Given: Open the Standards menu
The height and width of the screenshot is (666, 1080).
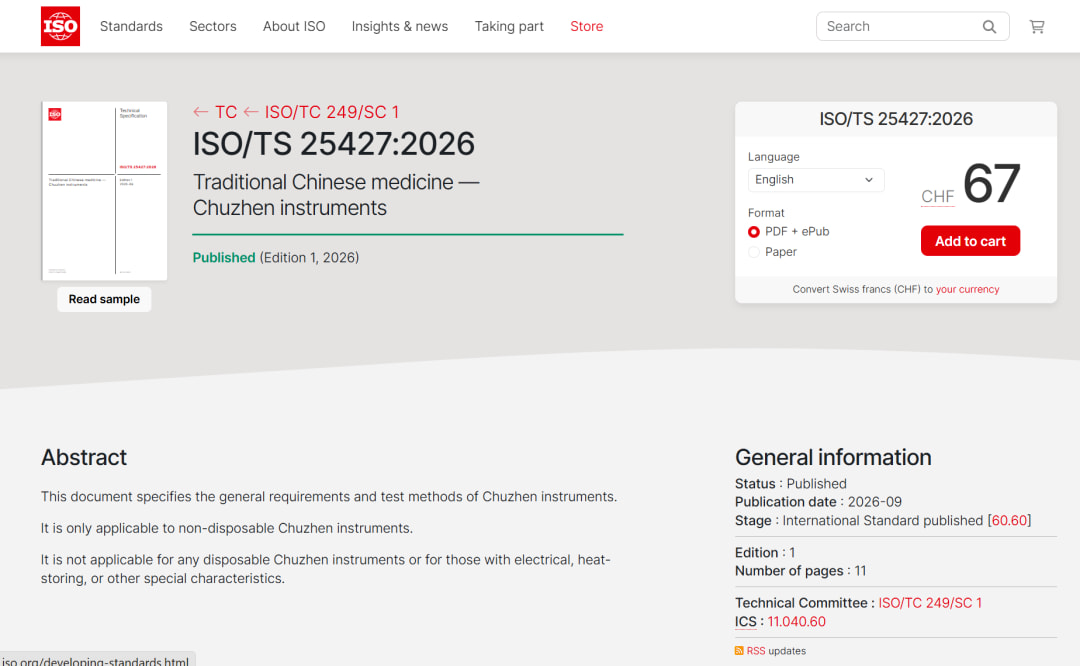Looking at the screenshot, I should point(132,26).
